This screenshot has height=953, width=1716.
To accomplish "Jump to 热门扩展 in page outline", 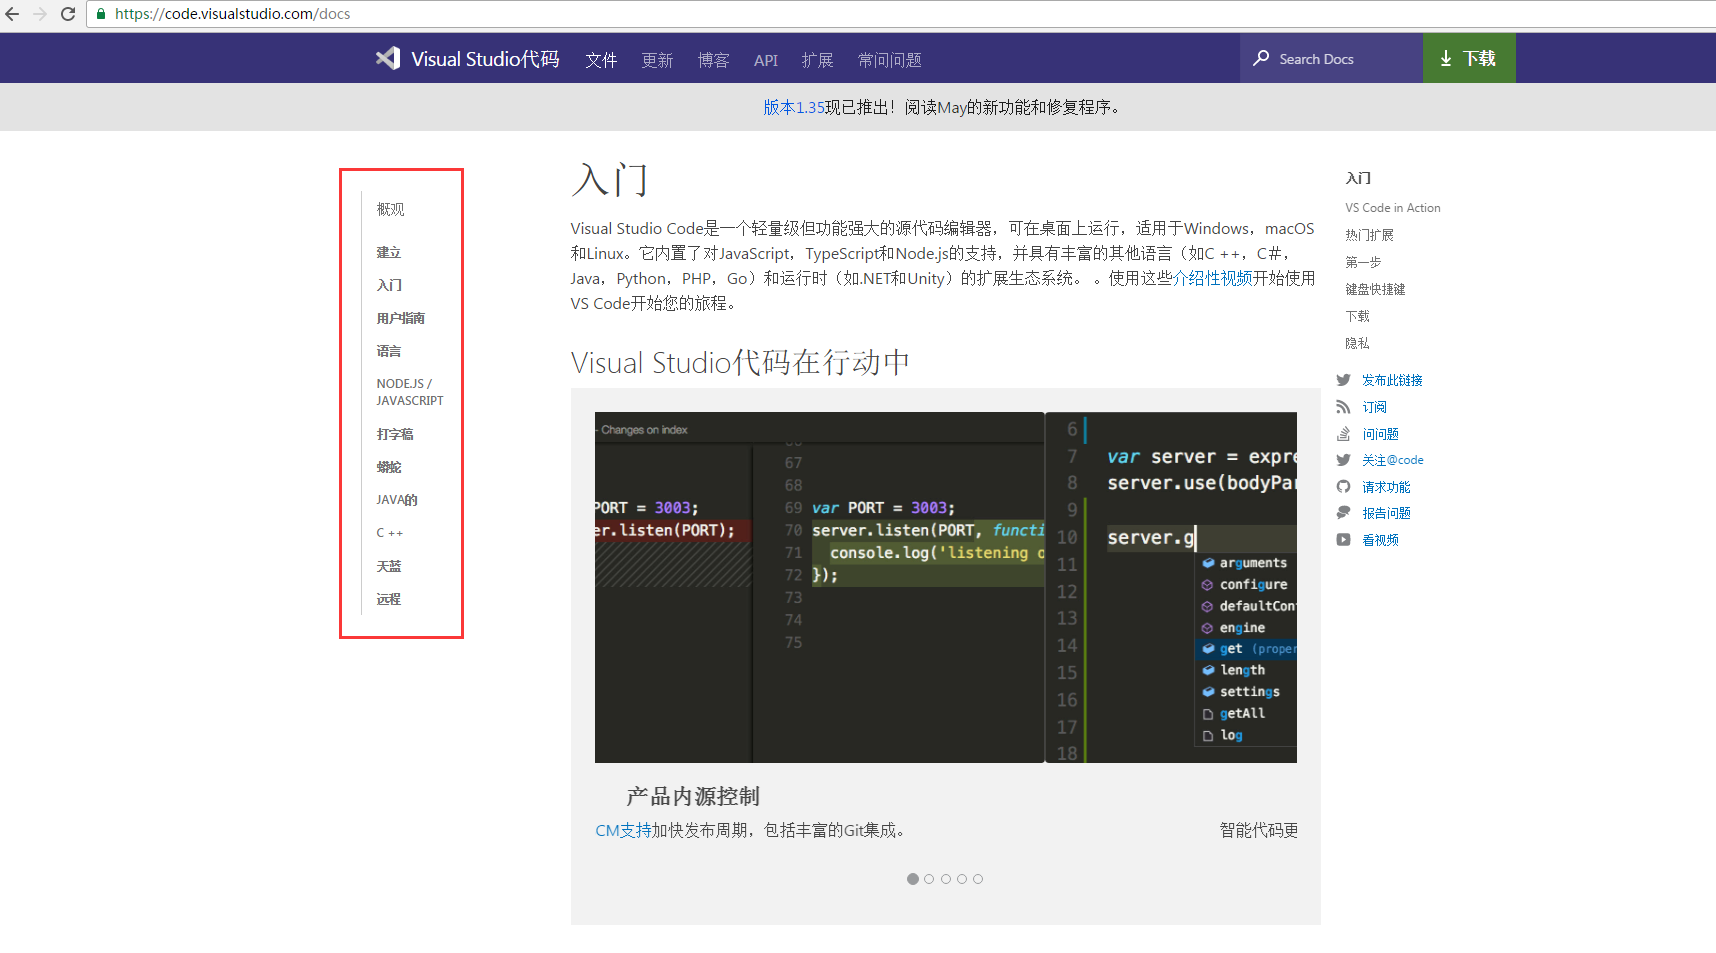I will click(1369, 235).
